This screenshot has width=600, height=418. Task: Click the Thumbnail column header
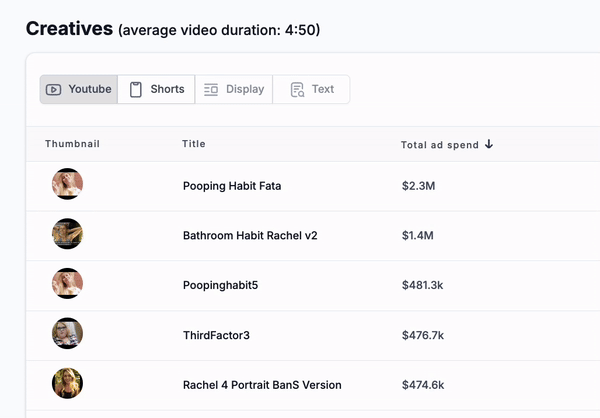coord(72,144)
